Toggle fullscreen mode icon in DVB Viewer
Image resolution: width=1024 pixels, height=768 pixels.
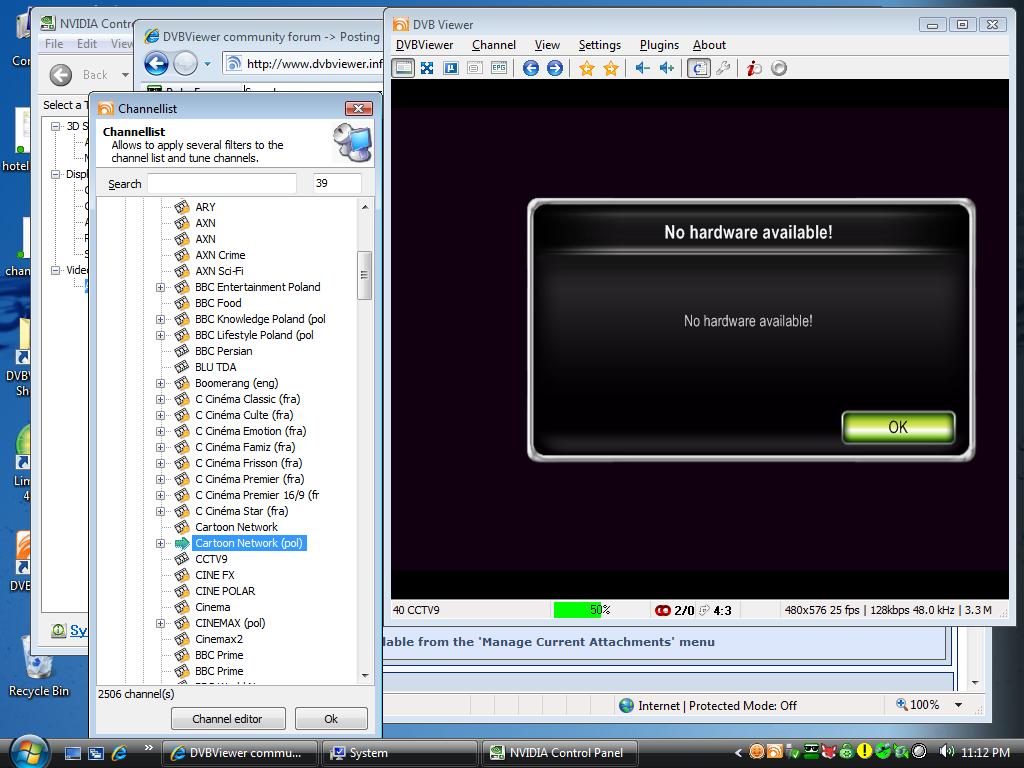point(427,68)
